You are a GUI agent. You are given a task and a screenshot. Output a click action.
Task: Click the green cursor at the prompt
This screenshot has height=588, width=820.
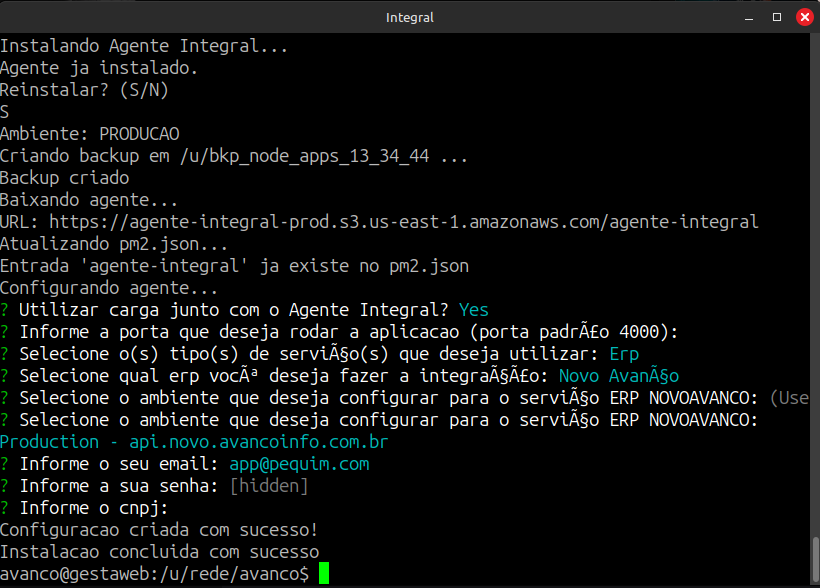click(324, 573)
